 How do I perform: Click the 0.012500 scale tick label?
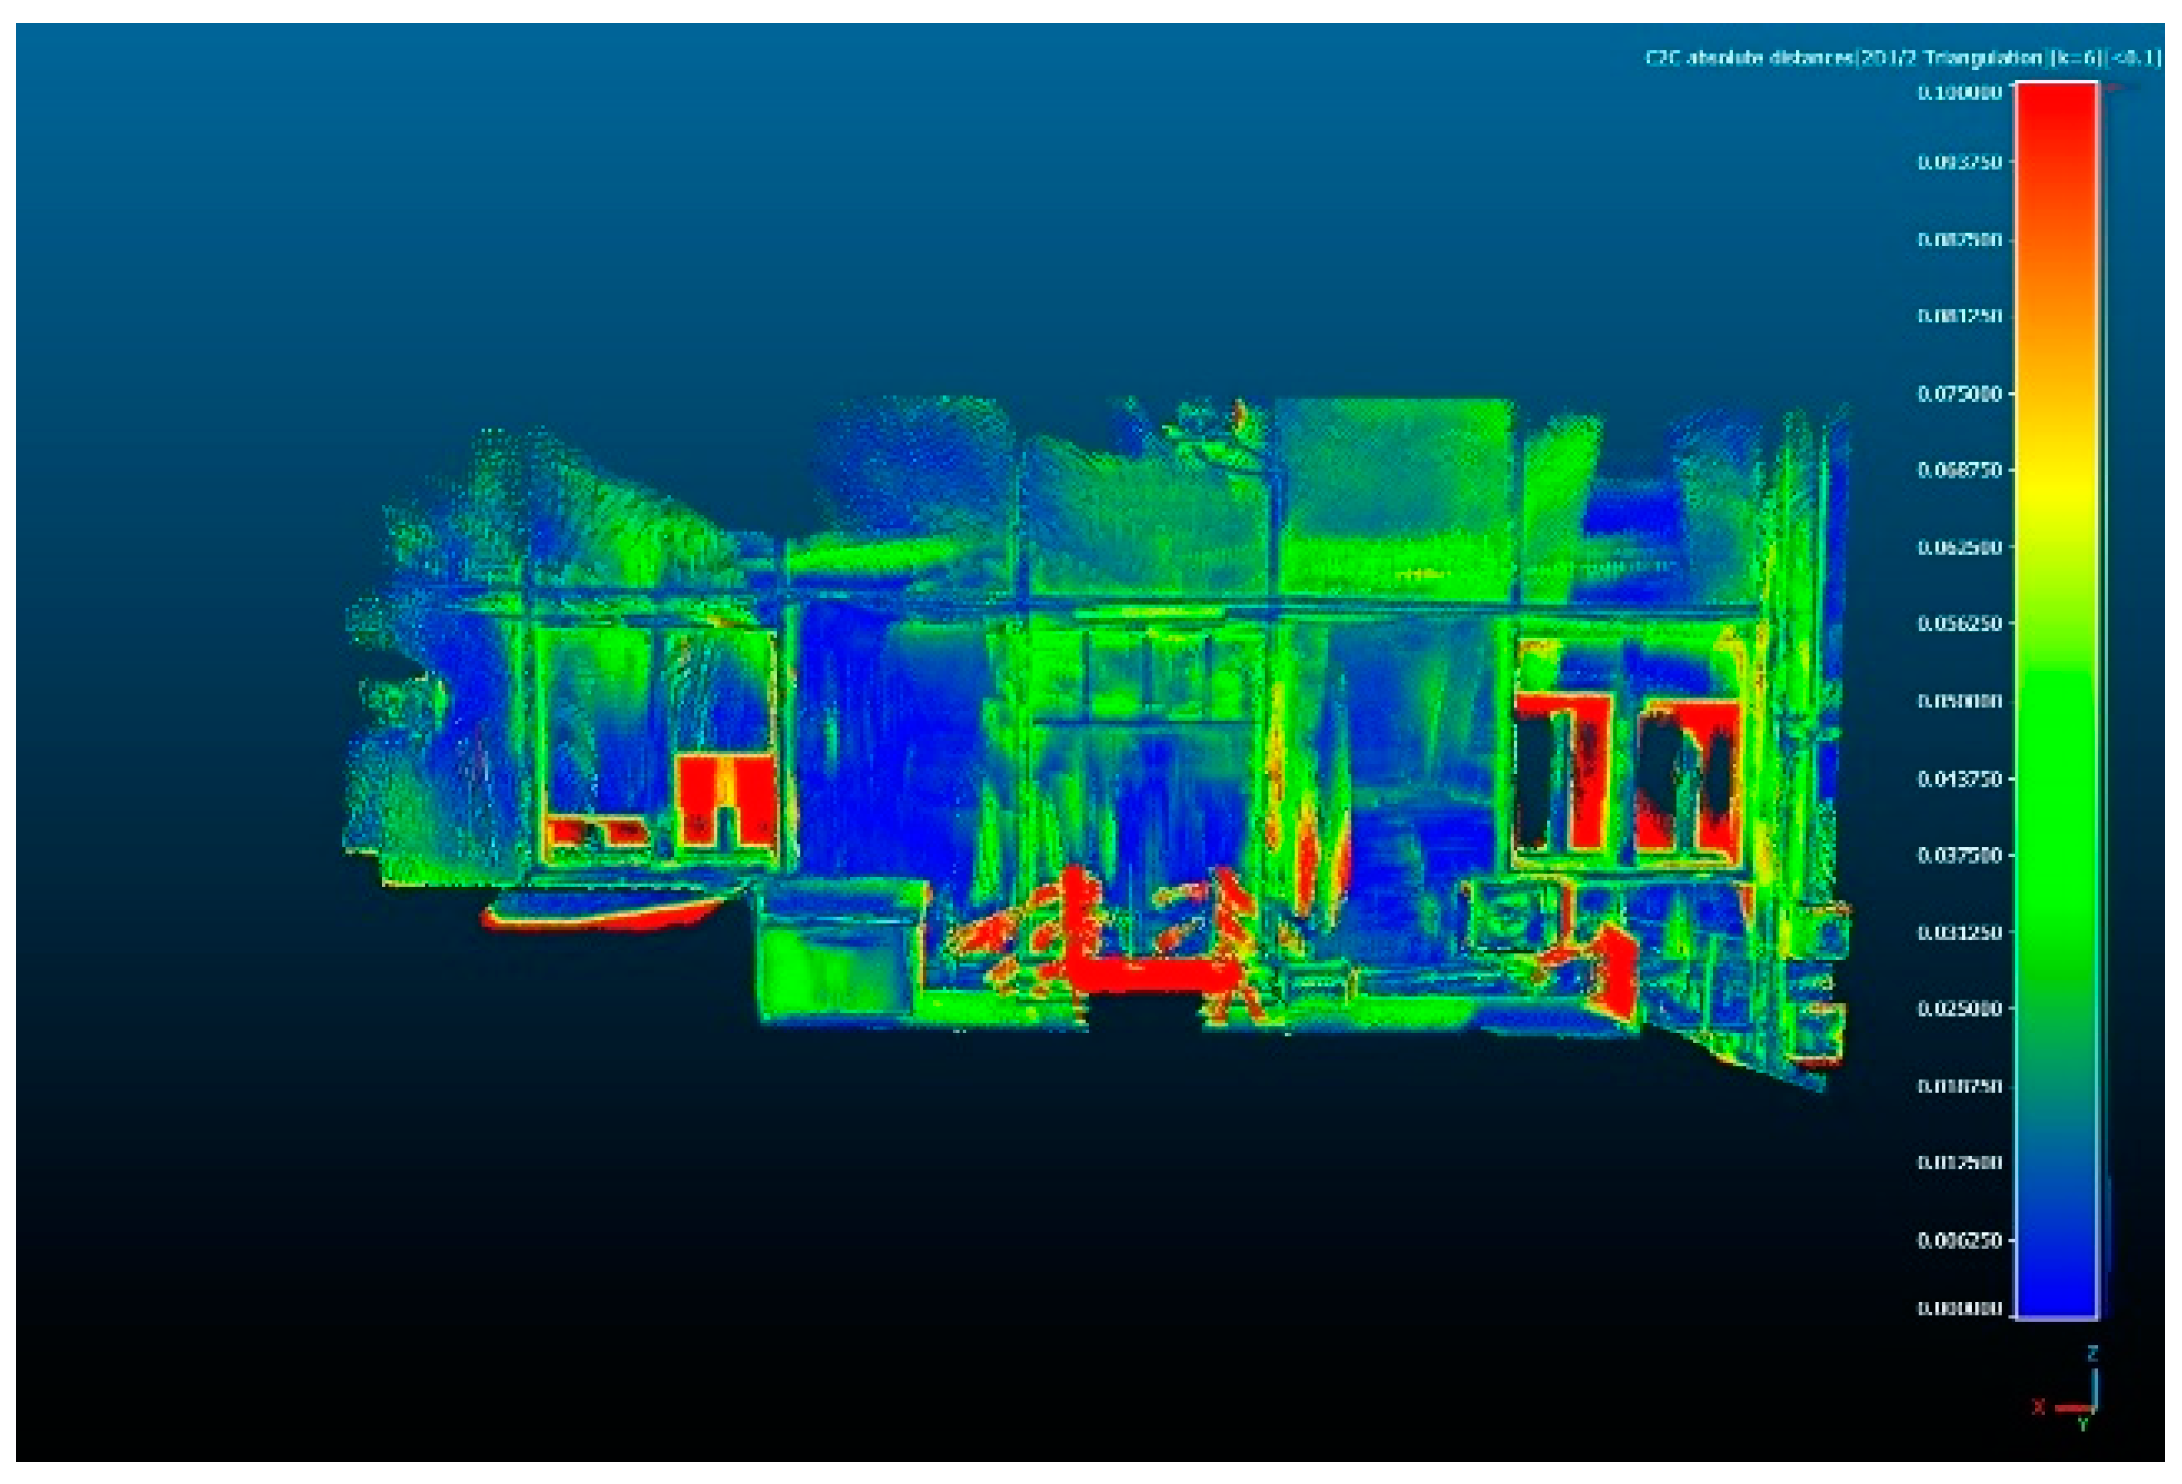pyautogui.click(x=1959, y=1163)
